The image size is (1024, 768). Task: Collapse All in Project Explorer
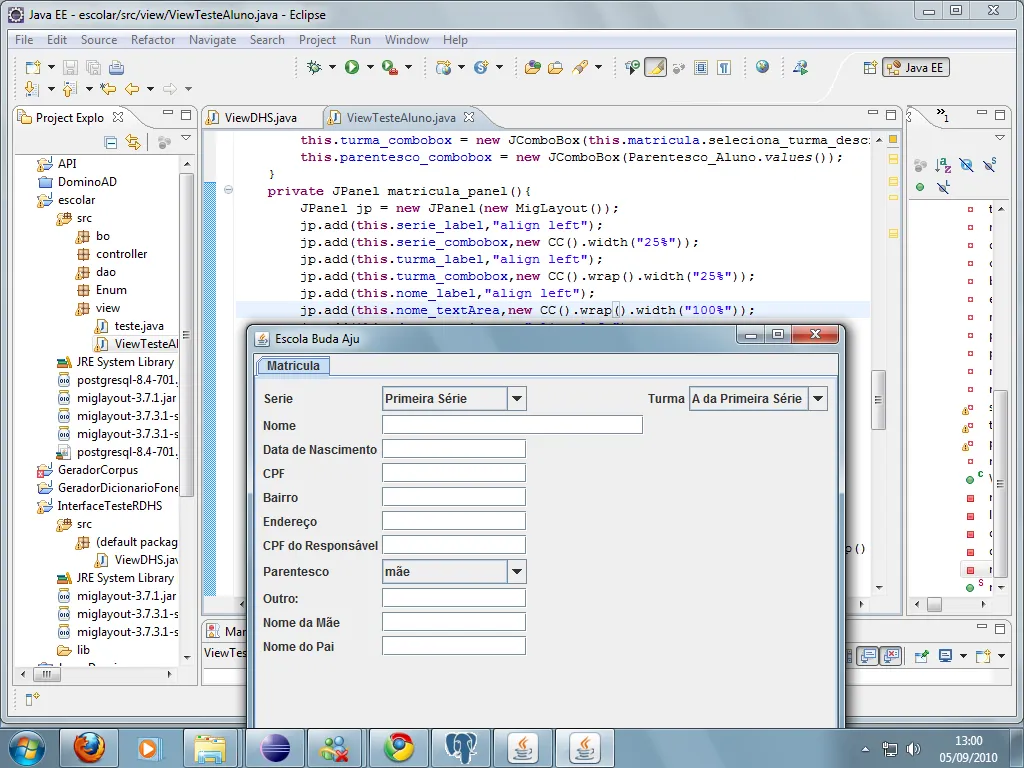111,142
